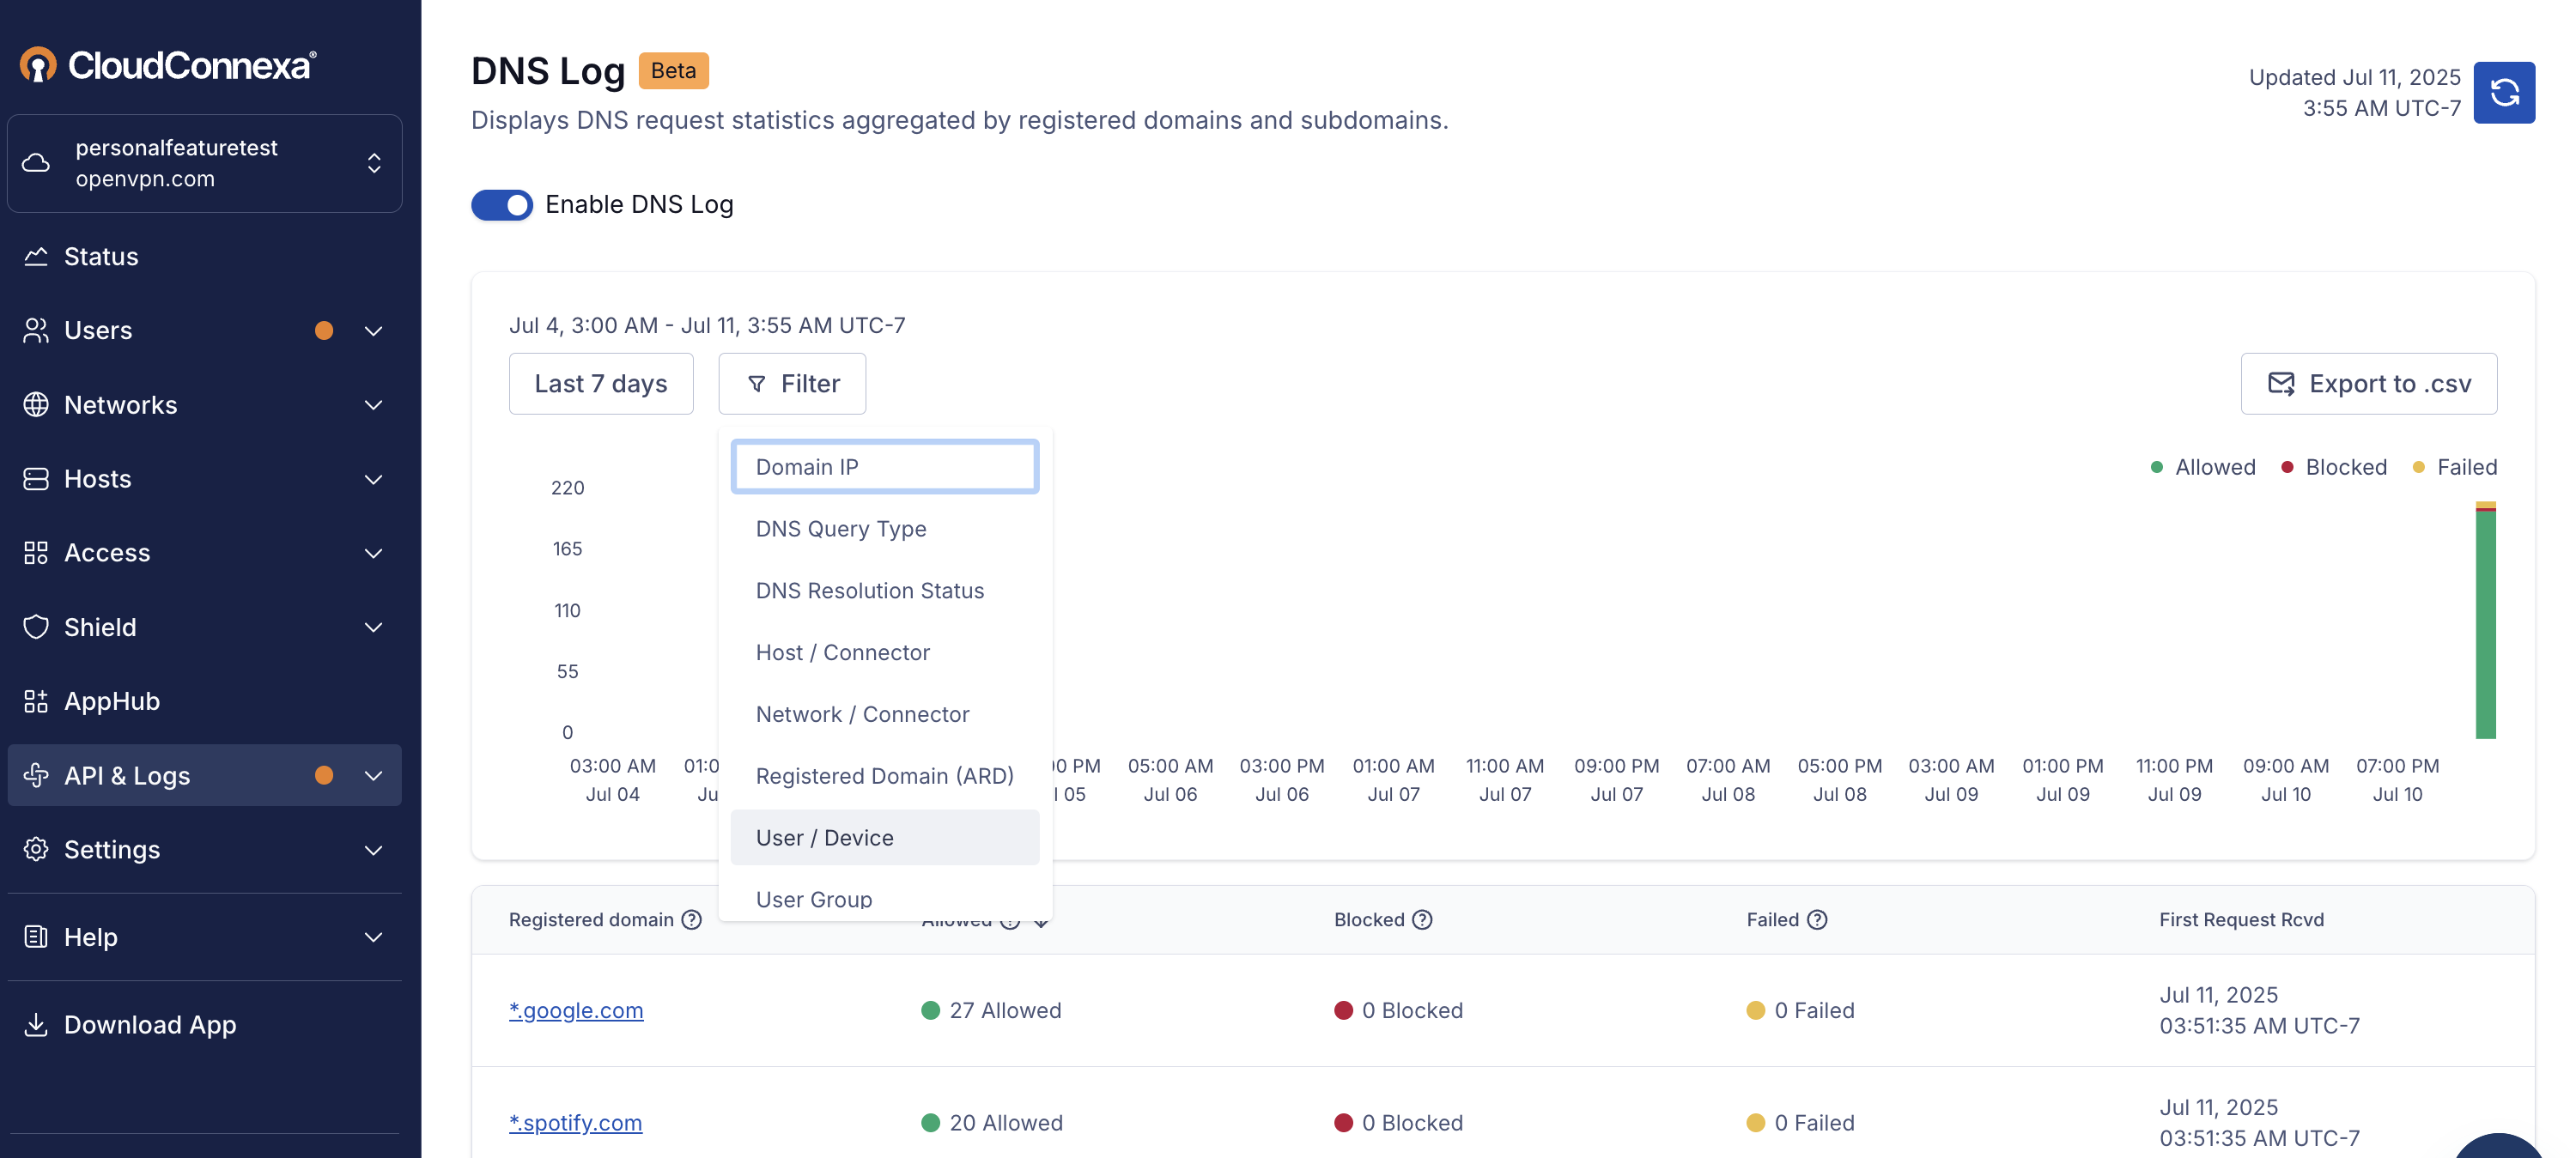Screen dimensions: 2576x1158
Task: Click the API & Logs icon
Action: point(36,775)
